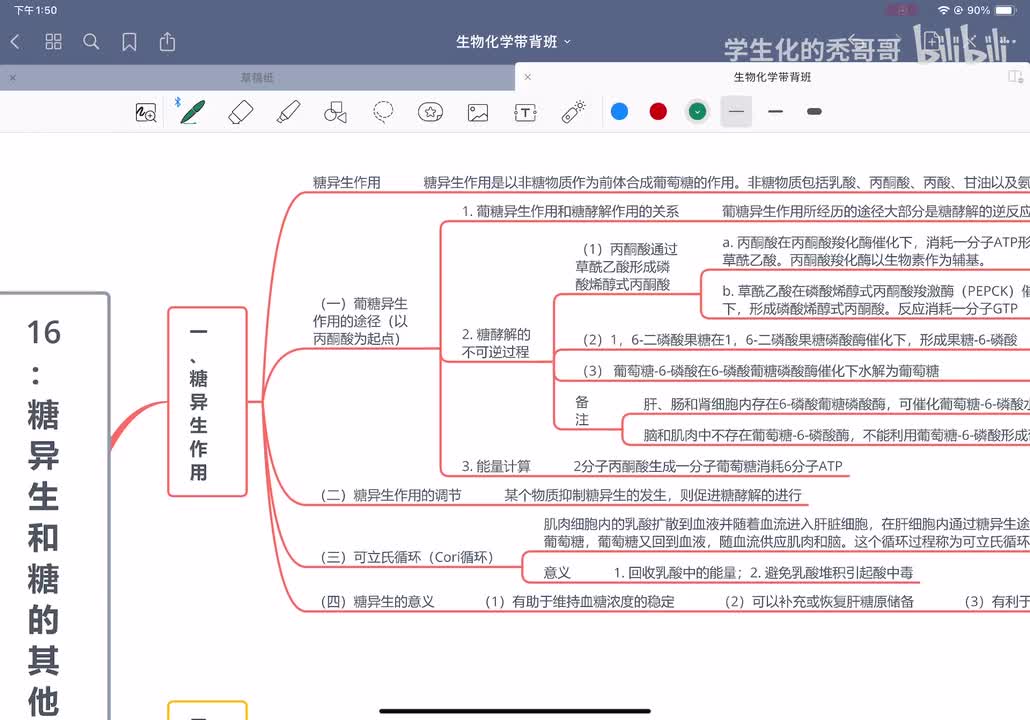
Task: Tap node (1) 丙酮酸通过草酰乙酸形成磷酸烯醇式丙酮酸
Action: point(626,267)
